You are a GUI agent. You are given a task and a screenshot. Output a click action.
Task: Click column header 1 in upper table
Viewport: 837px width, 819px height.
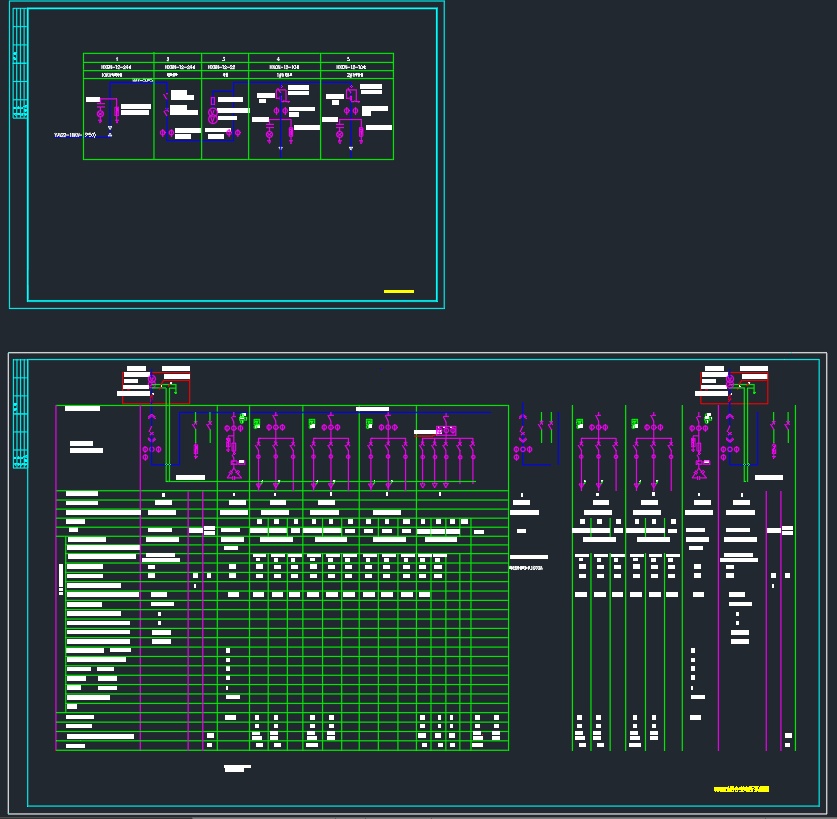(x=118, y=59)
